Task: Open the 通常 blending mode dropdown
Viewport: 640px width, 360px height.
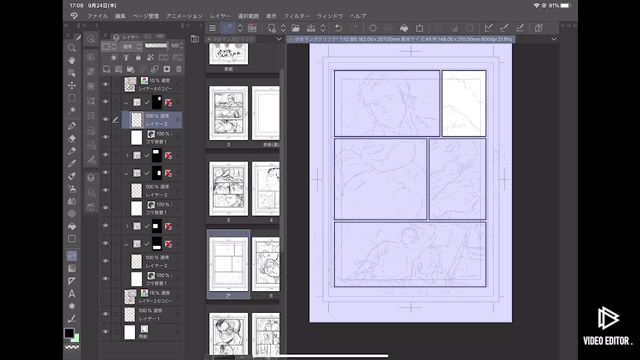Action: 131,46
